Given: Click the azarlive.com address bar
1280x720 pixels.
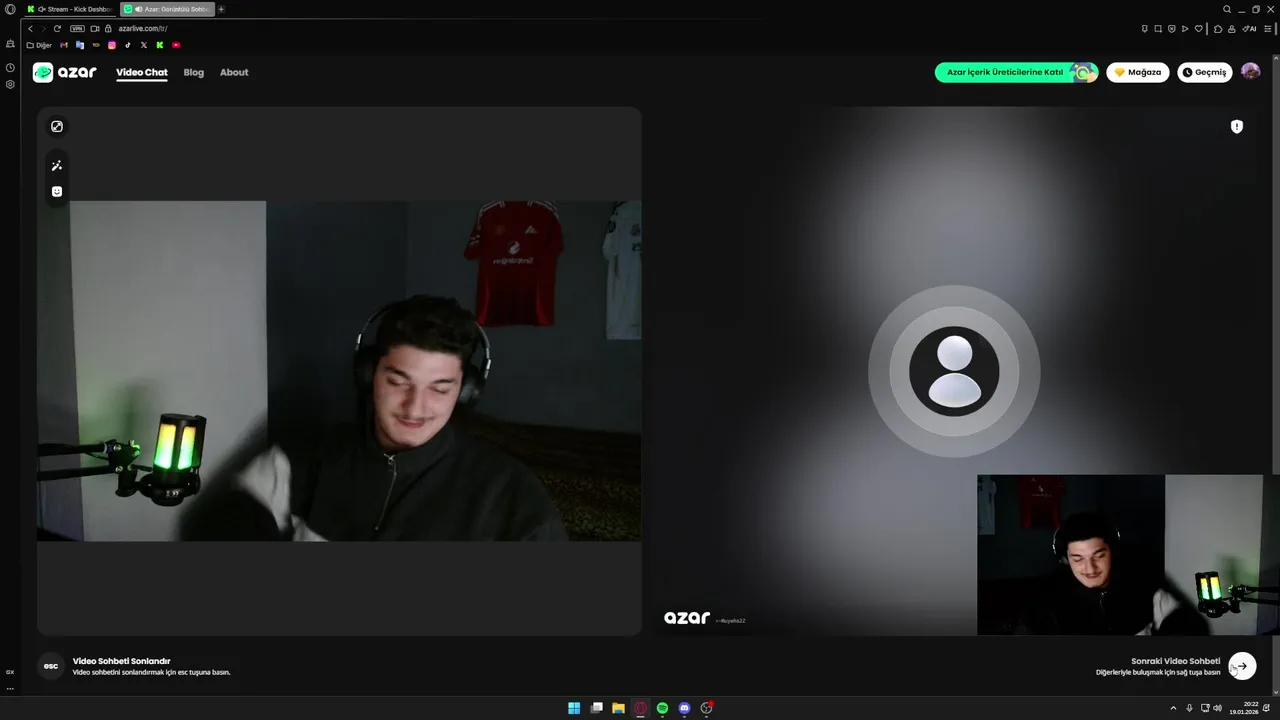Looking at the screenshot, I should (142, 29).
